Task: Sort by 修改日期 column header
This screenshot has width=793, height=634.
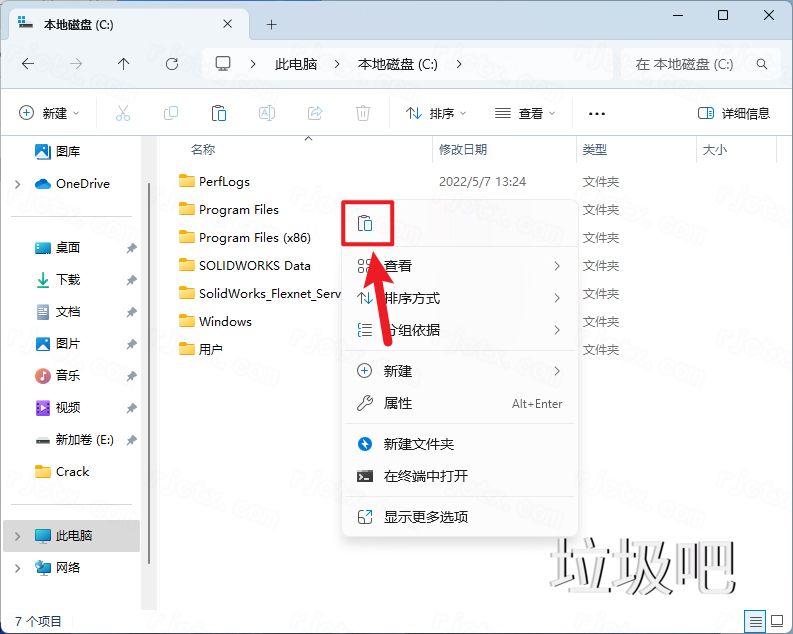Action: click(x=463, y=149)
